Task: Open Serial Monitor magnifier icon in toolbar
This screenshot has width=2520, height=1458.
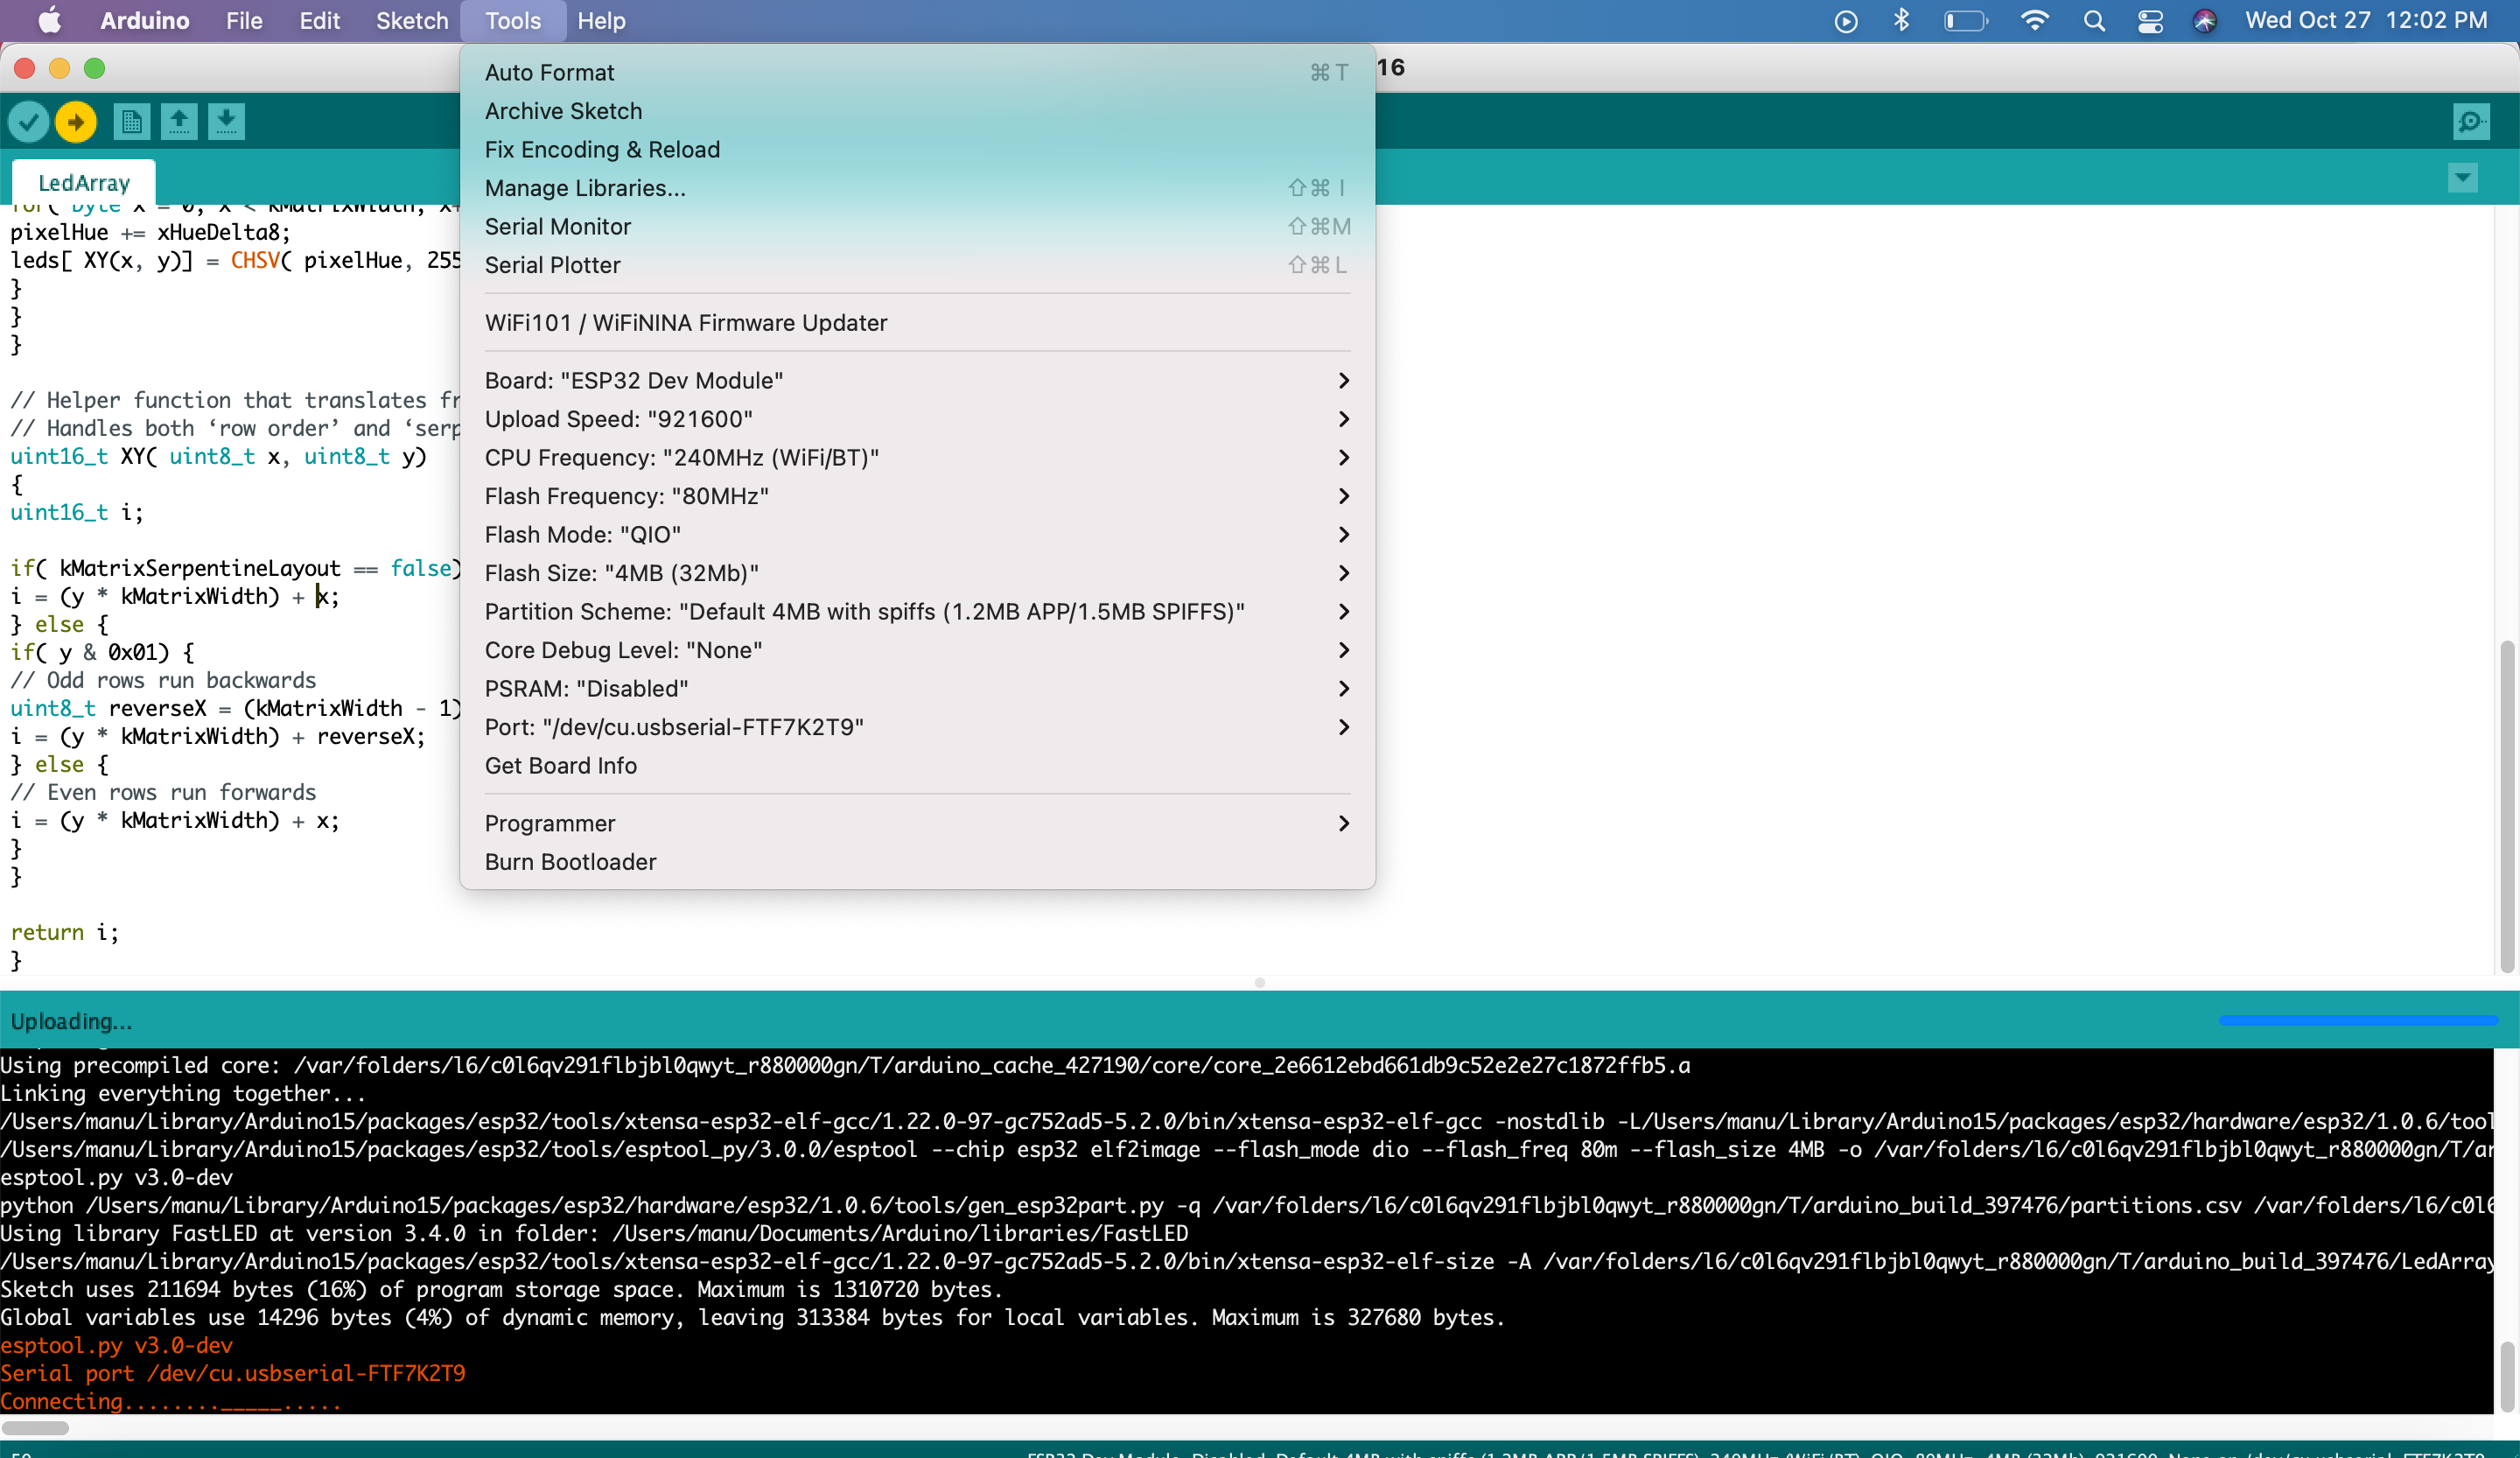Action: (2471, 122)
